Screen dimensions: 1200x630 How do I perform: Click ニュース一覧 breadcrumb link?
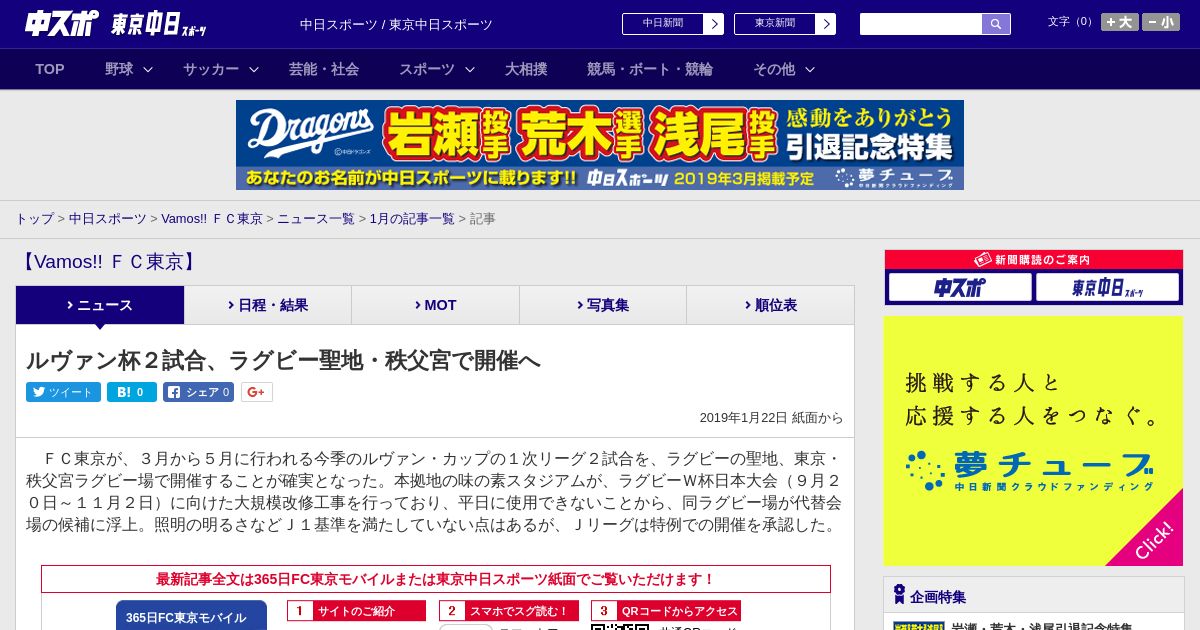[316, 219]
